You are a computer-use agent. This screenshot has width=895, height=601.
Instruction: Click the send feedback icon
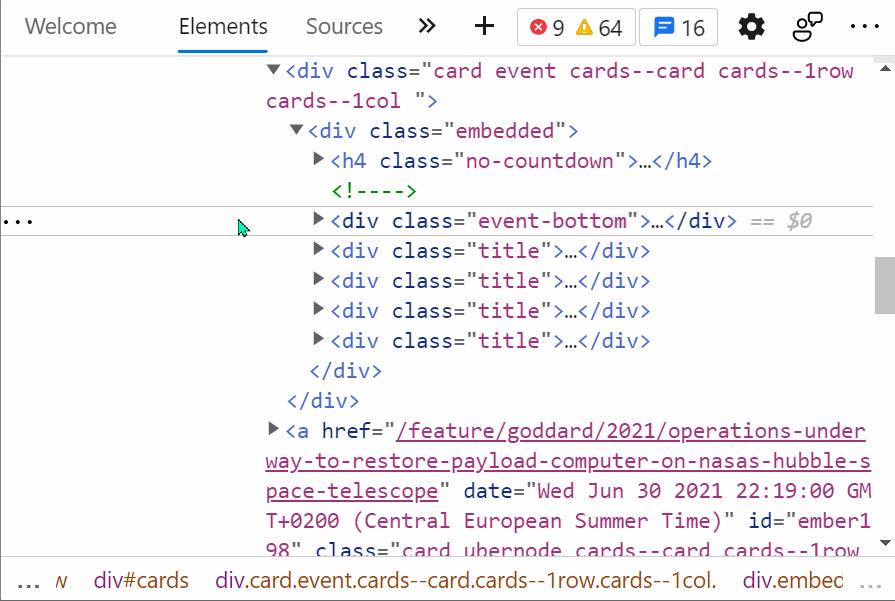[x=807, y=27]
